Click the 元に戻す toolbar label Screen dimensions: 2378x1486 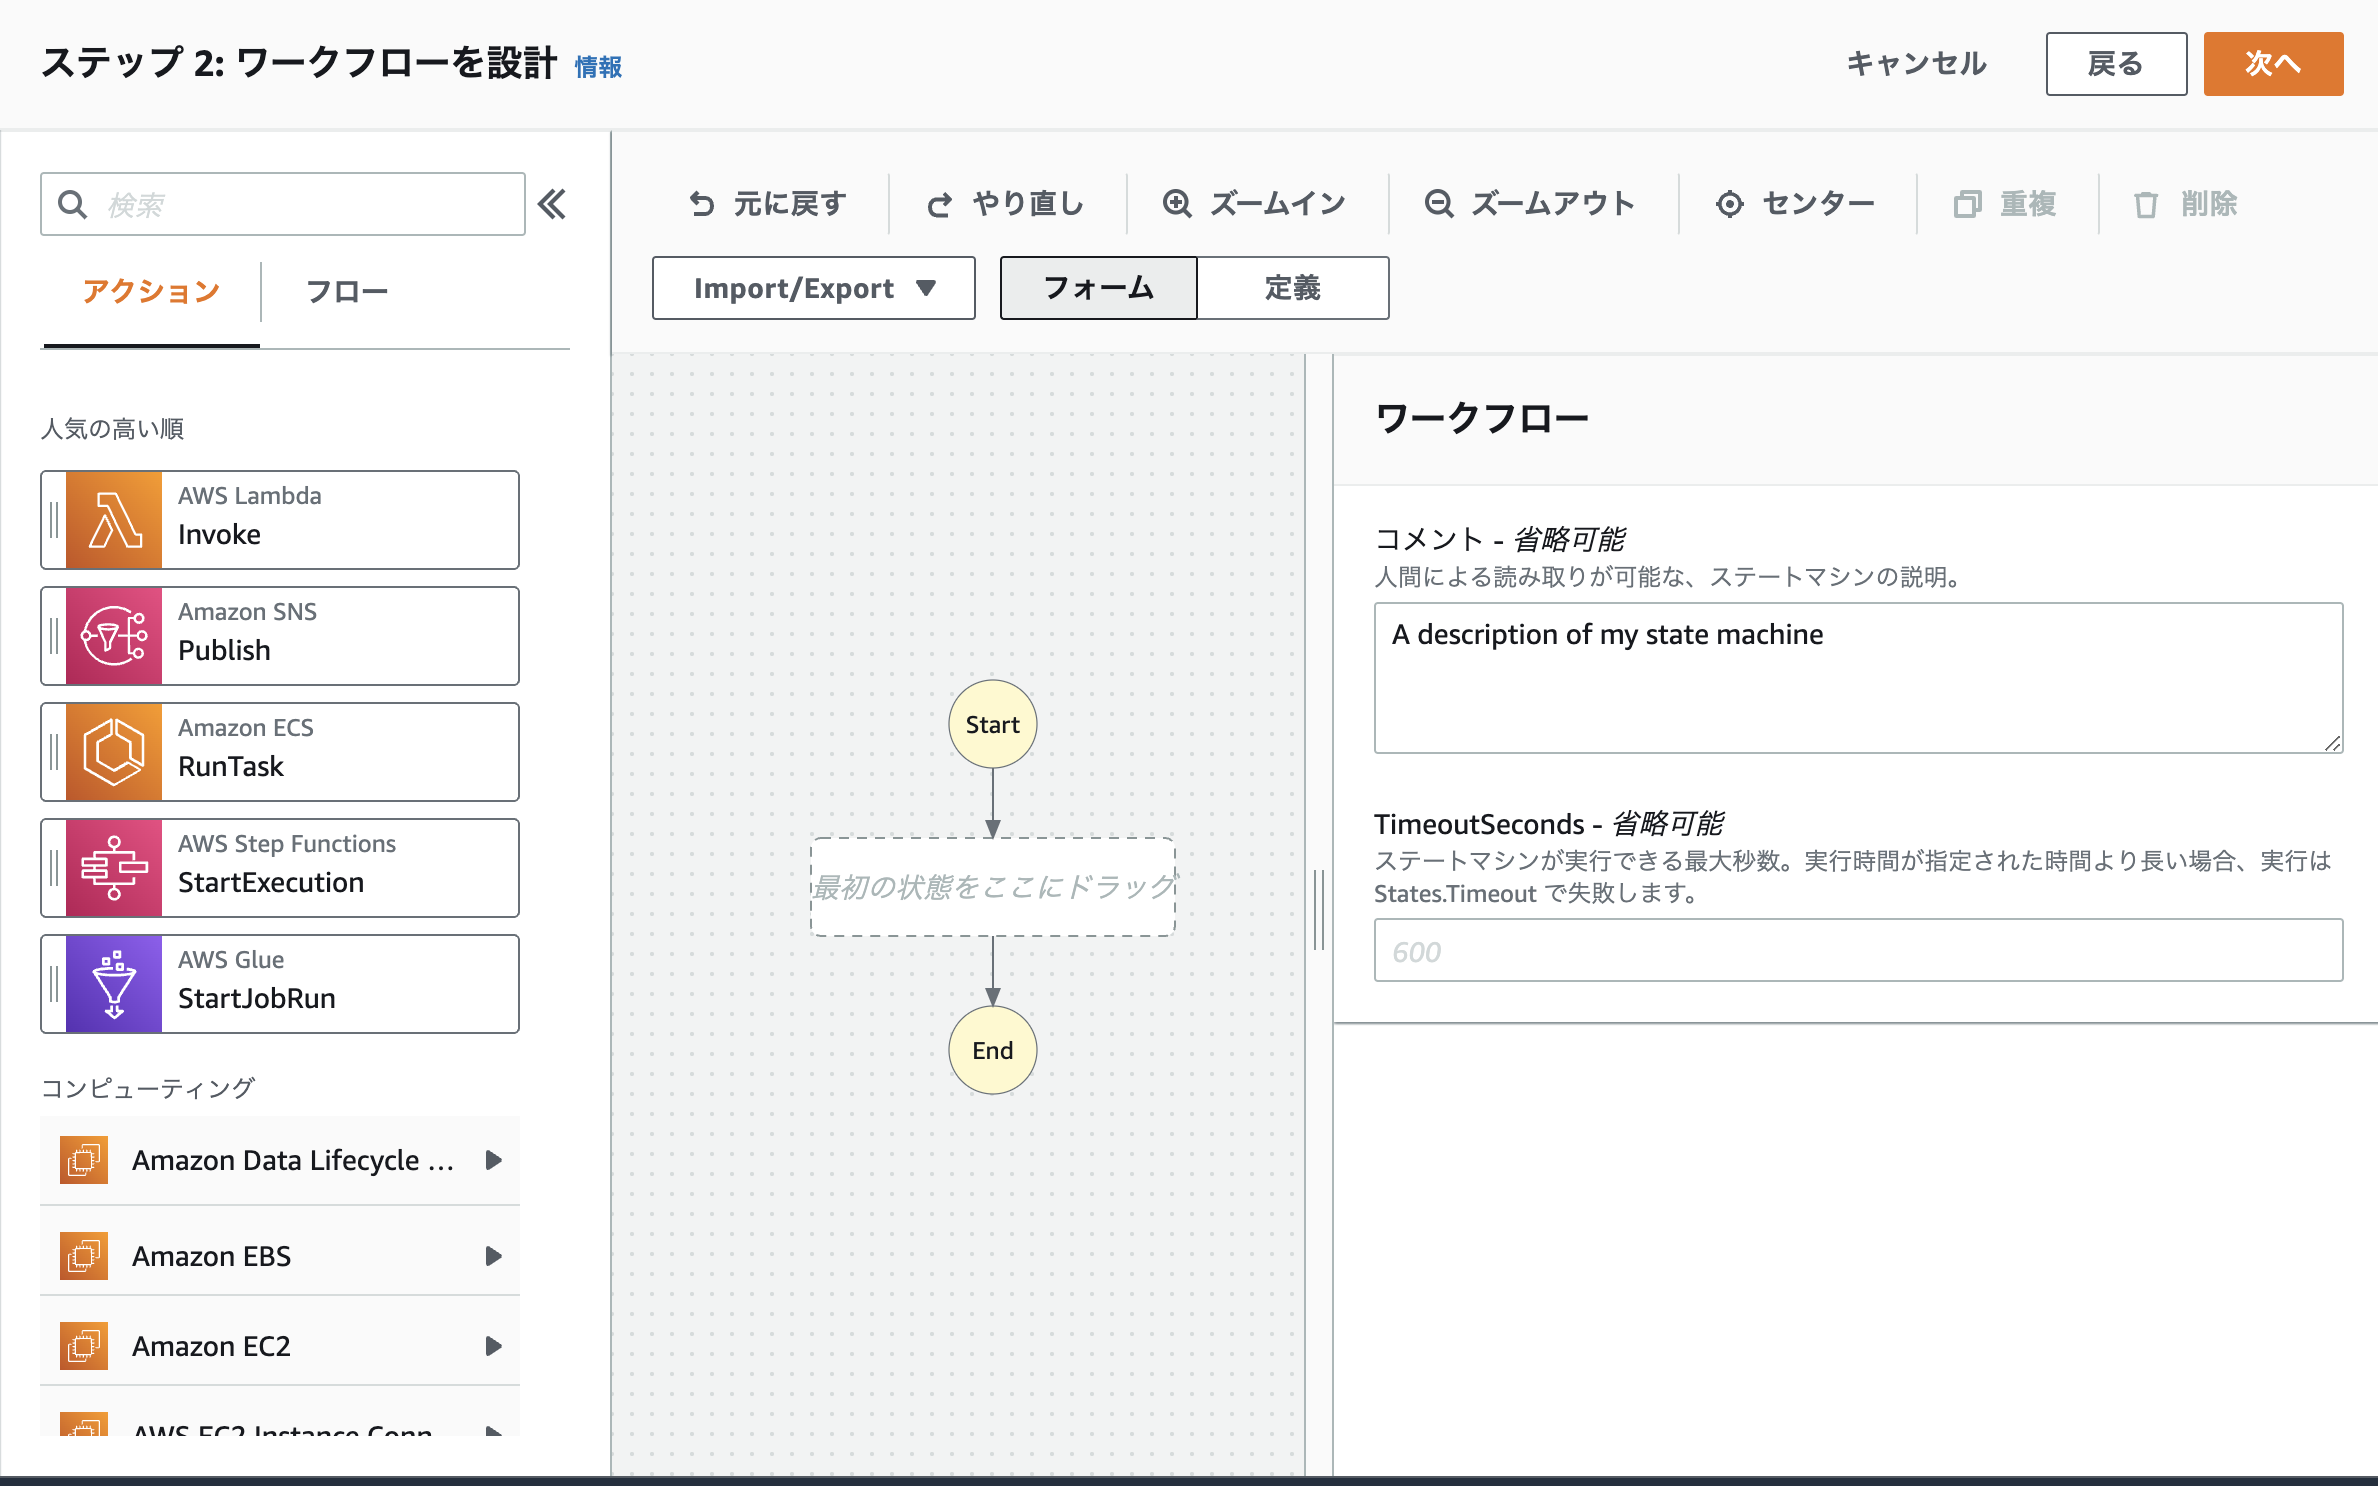click(x=790, y=204)
